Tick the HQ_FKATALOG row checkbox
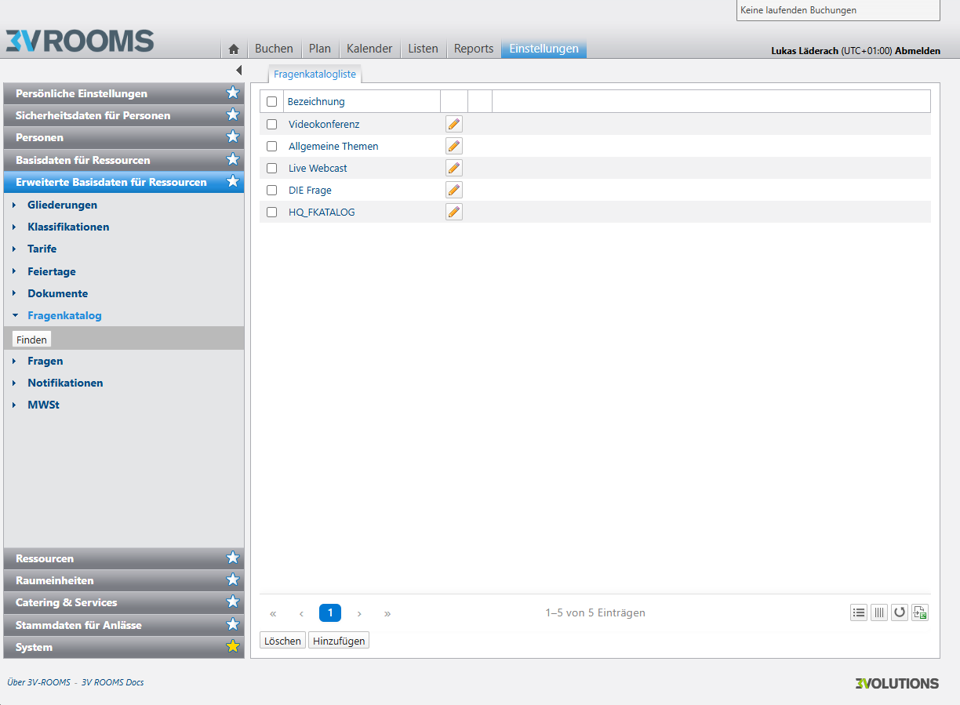Image resolution: width=960 pixels, height=705 pixels. pyautogui.click(x=272, y=212)
